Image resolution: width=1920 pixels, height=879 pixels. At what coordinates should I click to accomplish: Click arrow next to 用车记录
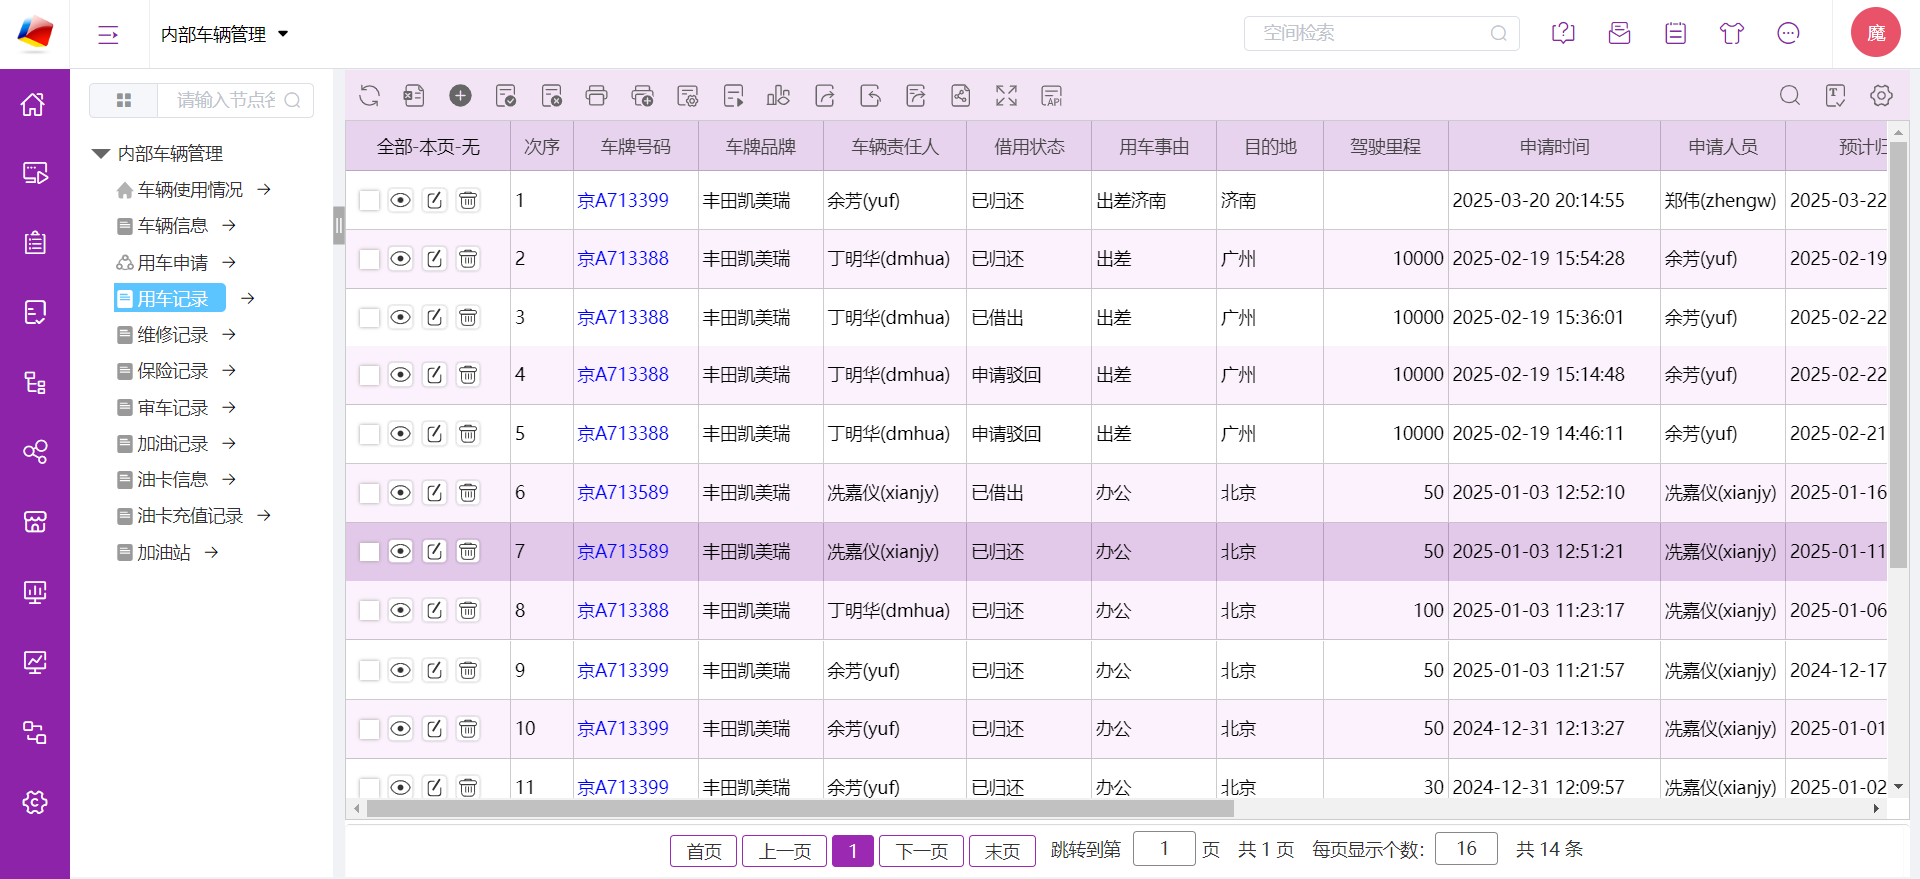coord(248,298)
